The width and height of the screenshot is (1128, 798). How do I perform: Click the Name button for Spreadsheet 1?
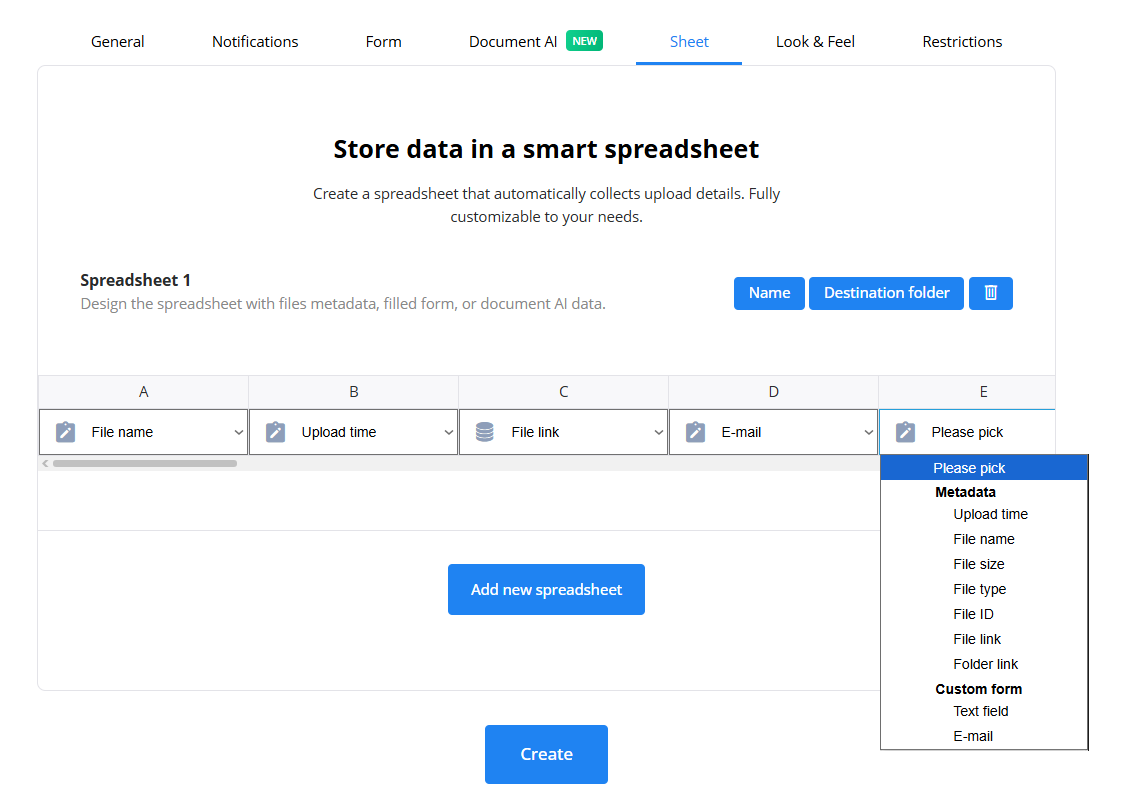pos(769,293)
